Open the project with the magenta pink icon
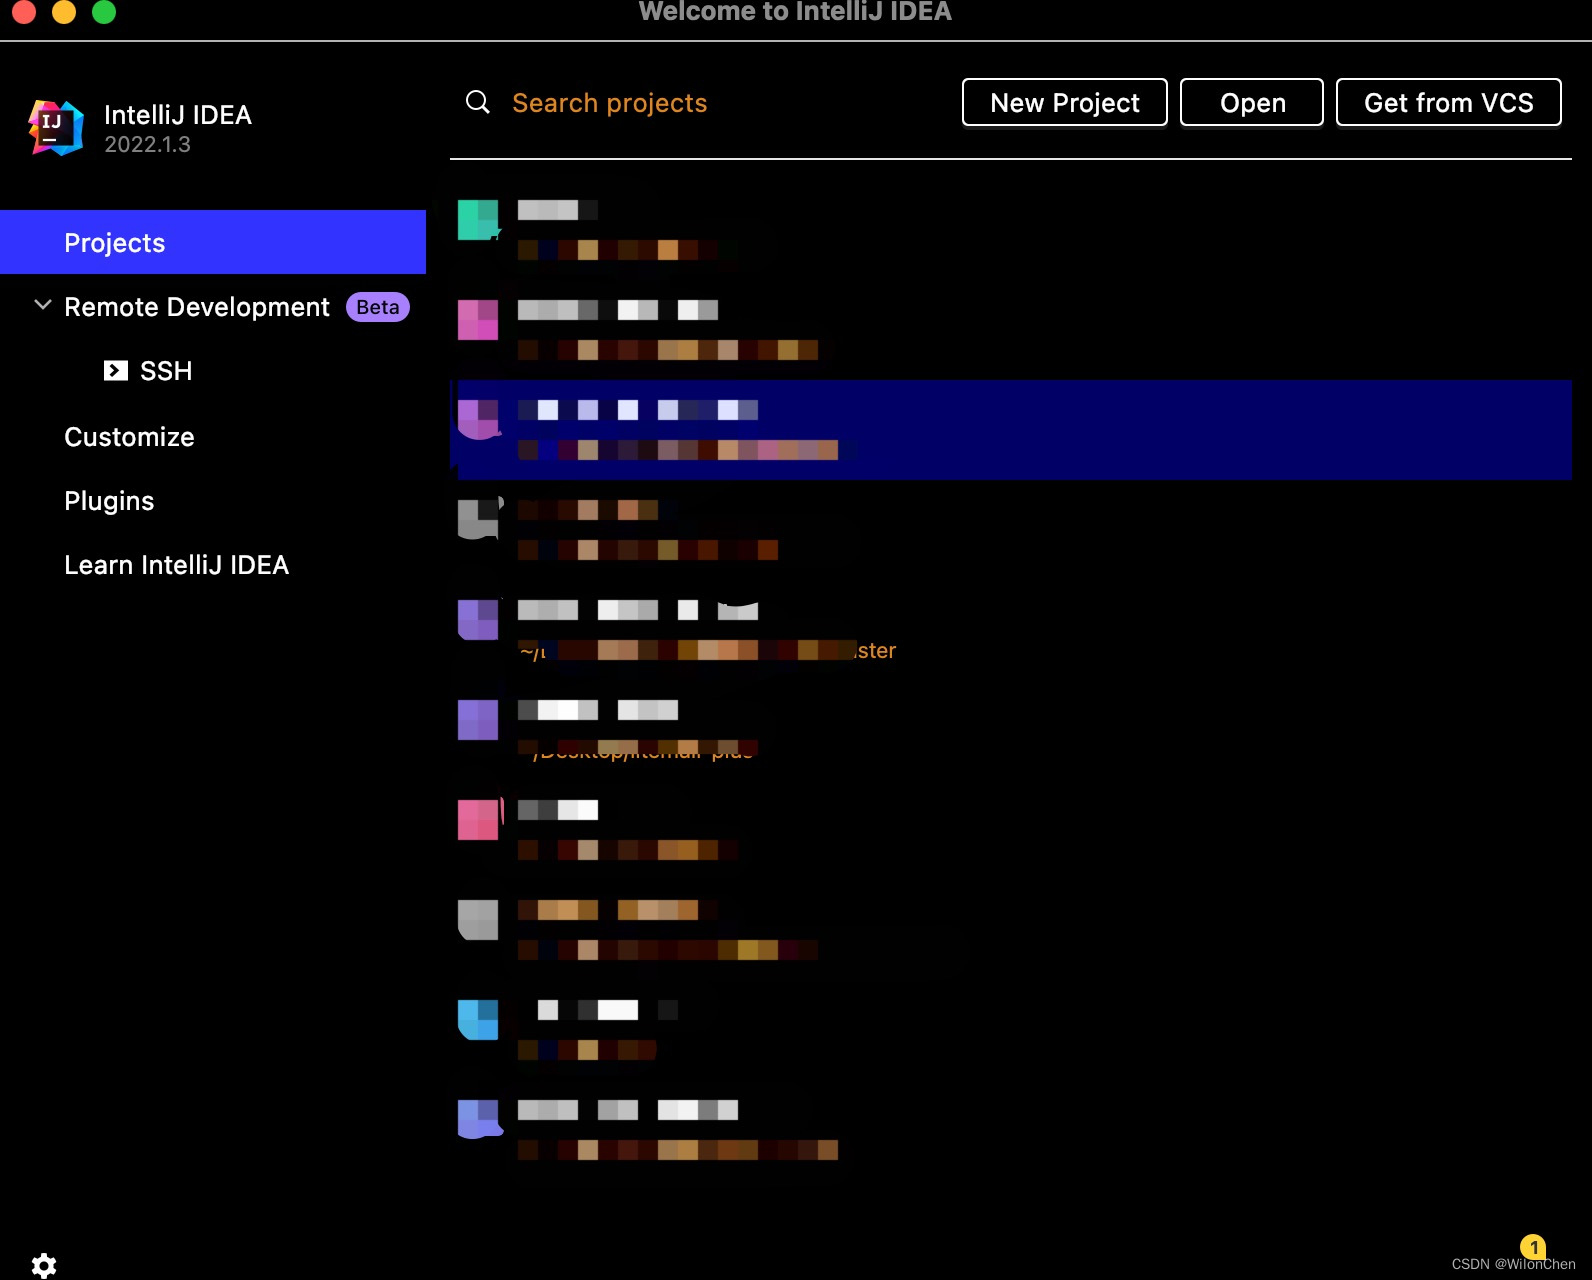The image size is (1592, 1280). pyautogui.click(x=1011, y=330)
